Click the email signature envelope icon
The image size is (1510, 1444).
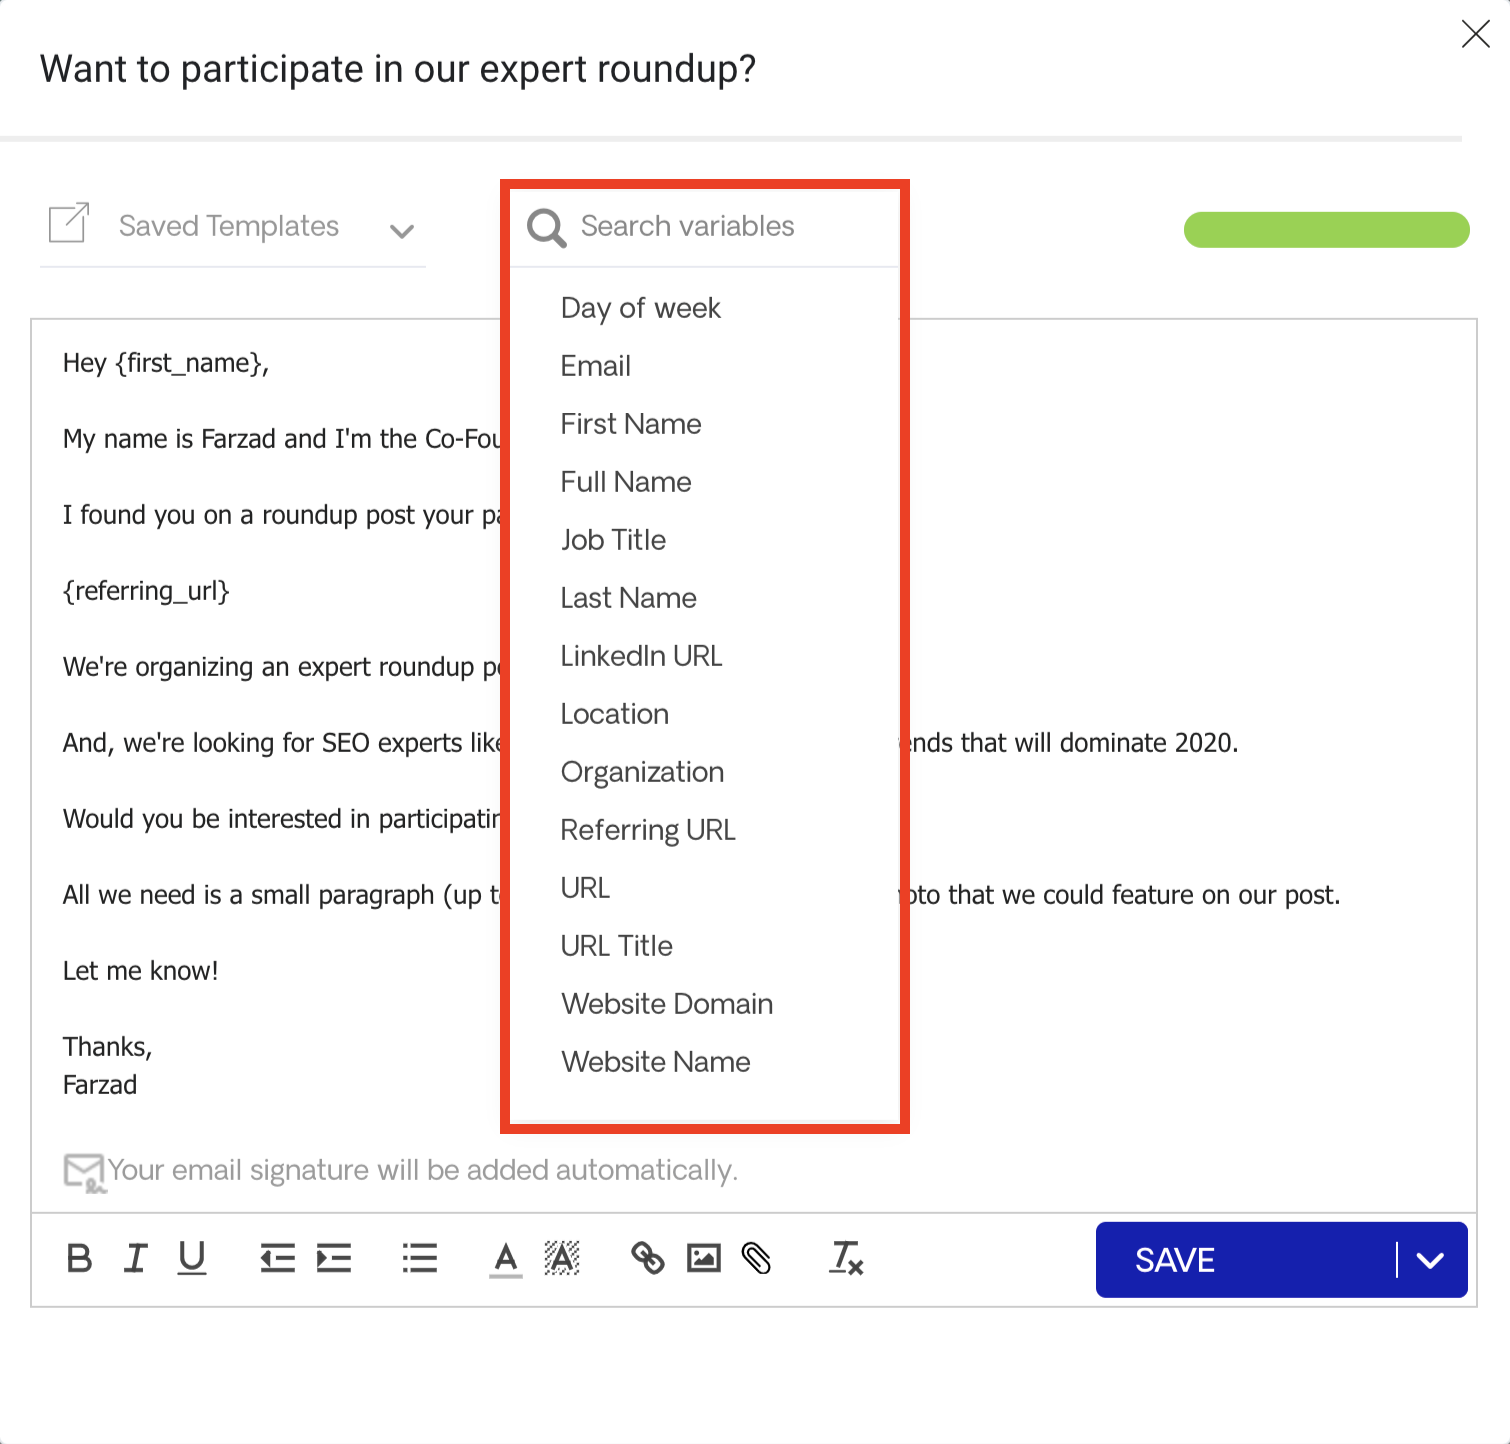pyautogui.click(x=84, y=1173)
